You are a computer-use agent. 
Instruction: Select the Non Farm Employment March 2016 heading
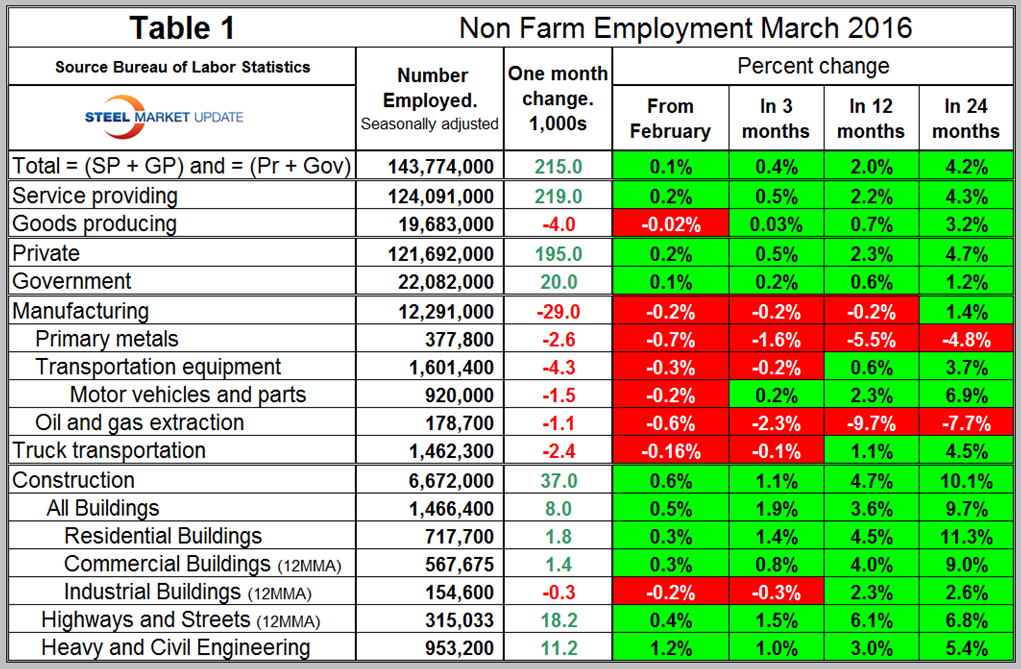[685, 27]
